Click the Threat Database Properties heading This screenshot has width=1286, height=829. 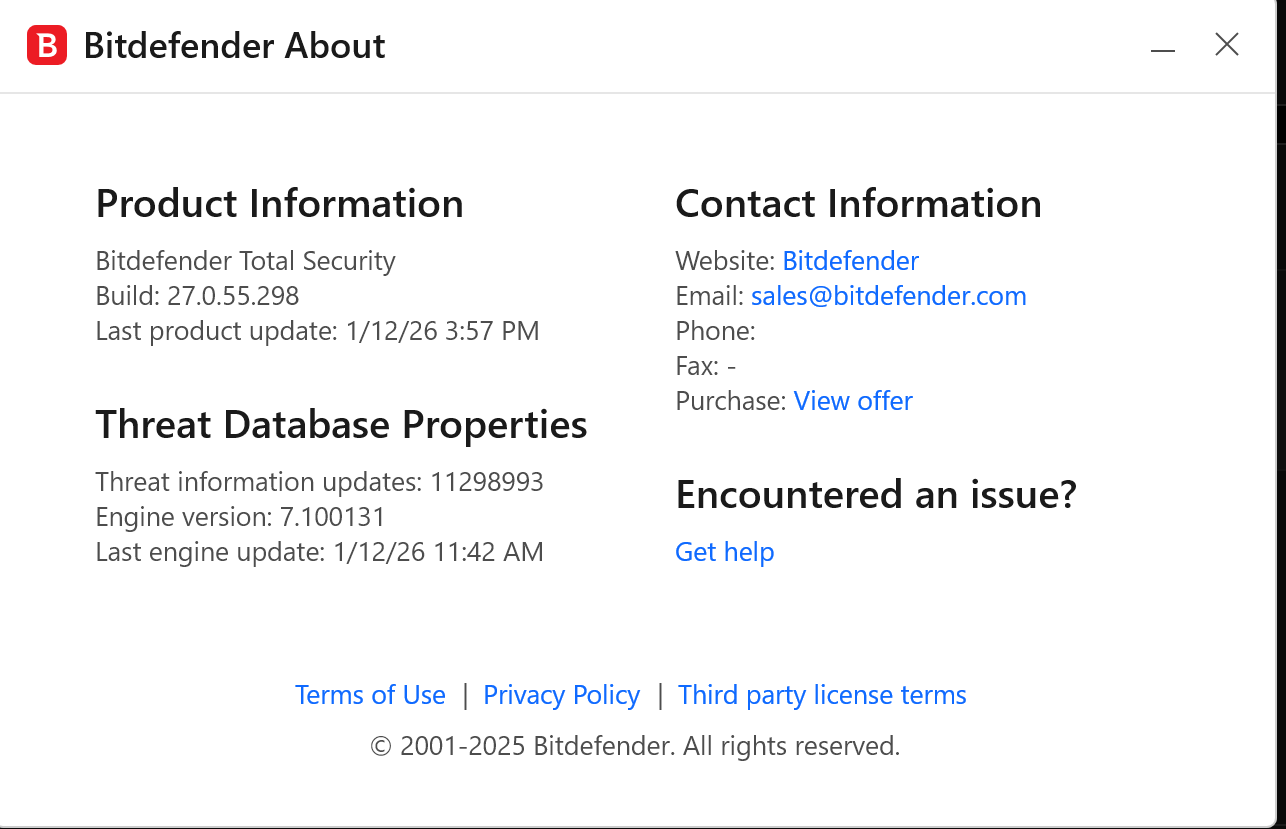click(x=341, y=425)
